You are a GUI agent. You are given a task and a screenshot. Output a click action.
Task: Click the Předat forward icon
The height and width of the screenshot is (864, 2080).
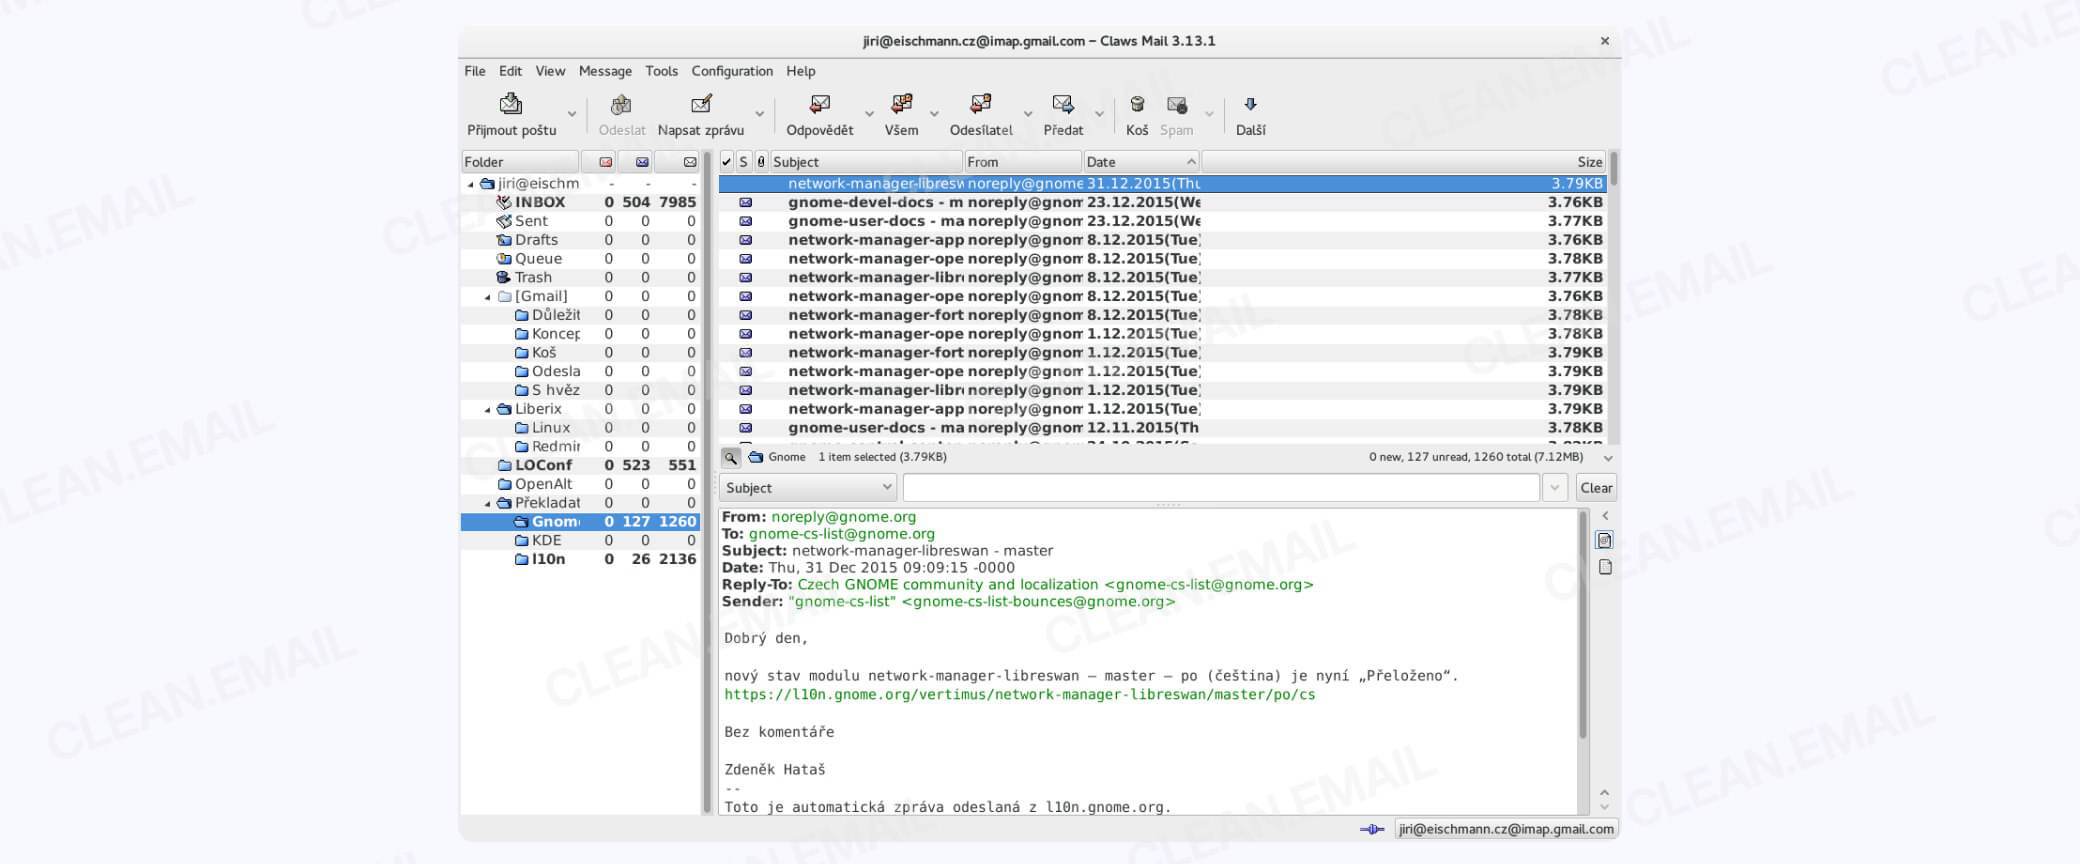[1062, 104]
